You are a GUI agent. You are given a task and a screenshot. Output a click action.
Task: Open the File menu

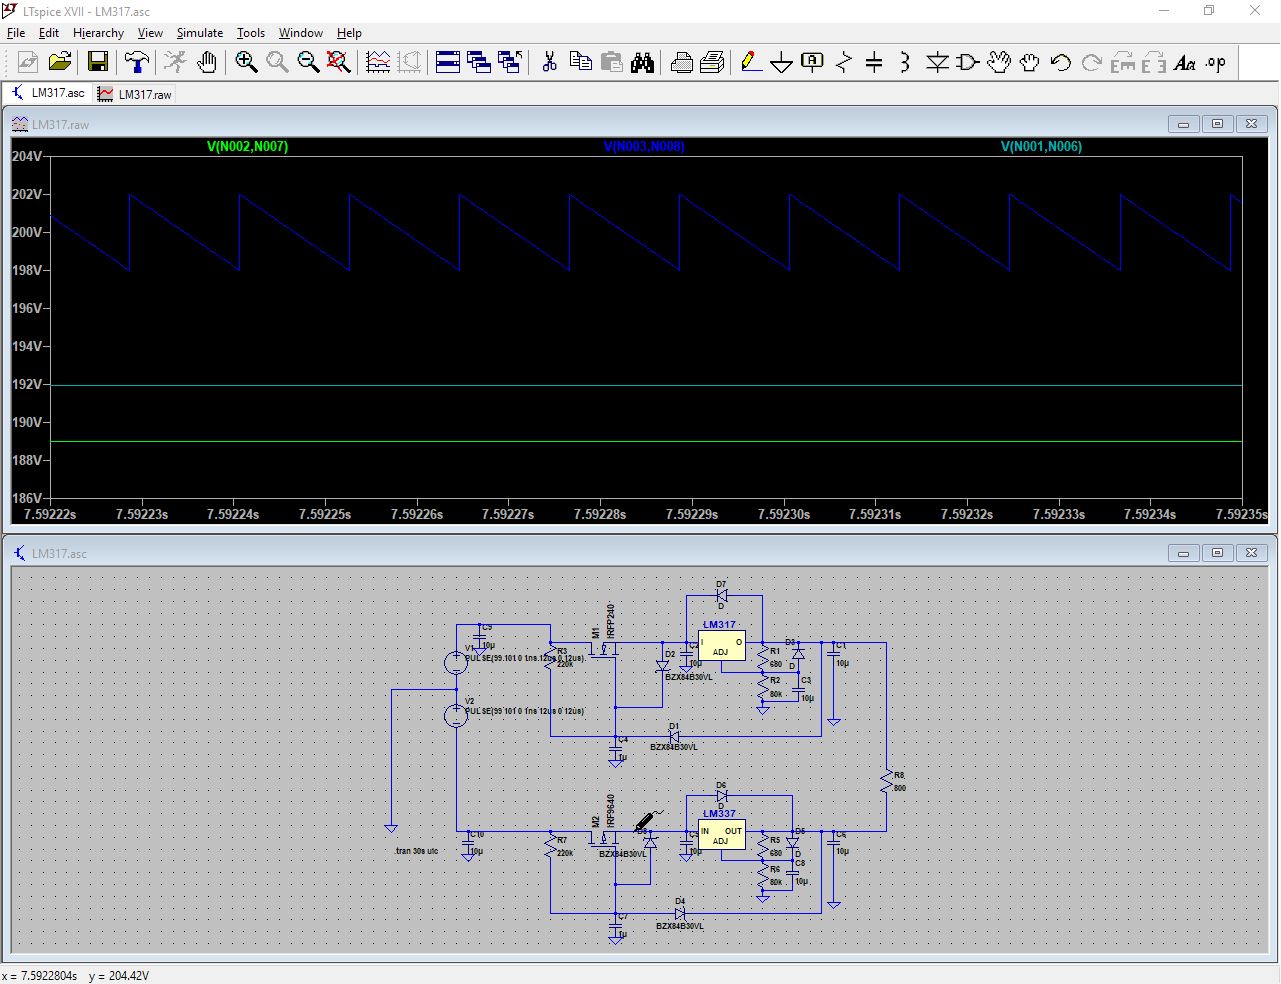16,33
